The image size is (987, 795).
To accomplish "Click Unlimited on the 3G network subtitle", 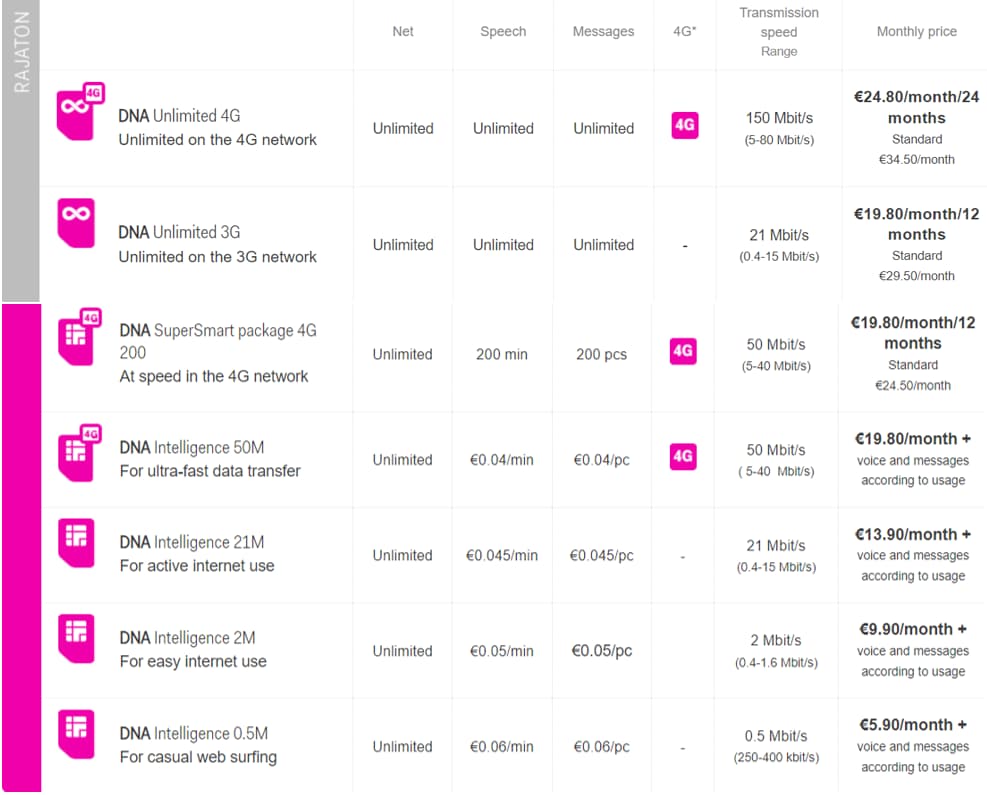I will coord(218,257).
